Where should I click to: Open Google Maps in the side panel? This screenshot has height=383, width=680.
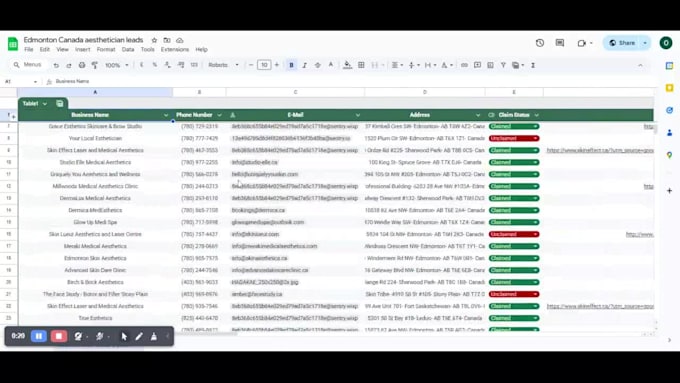(670, 155)
